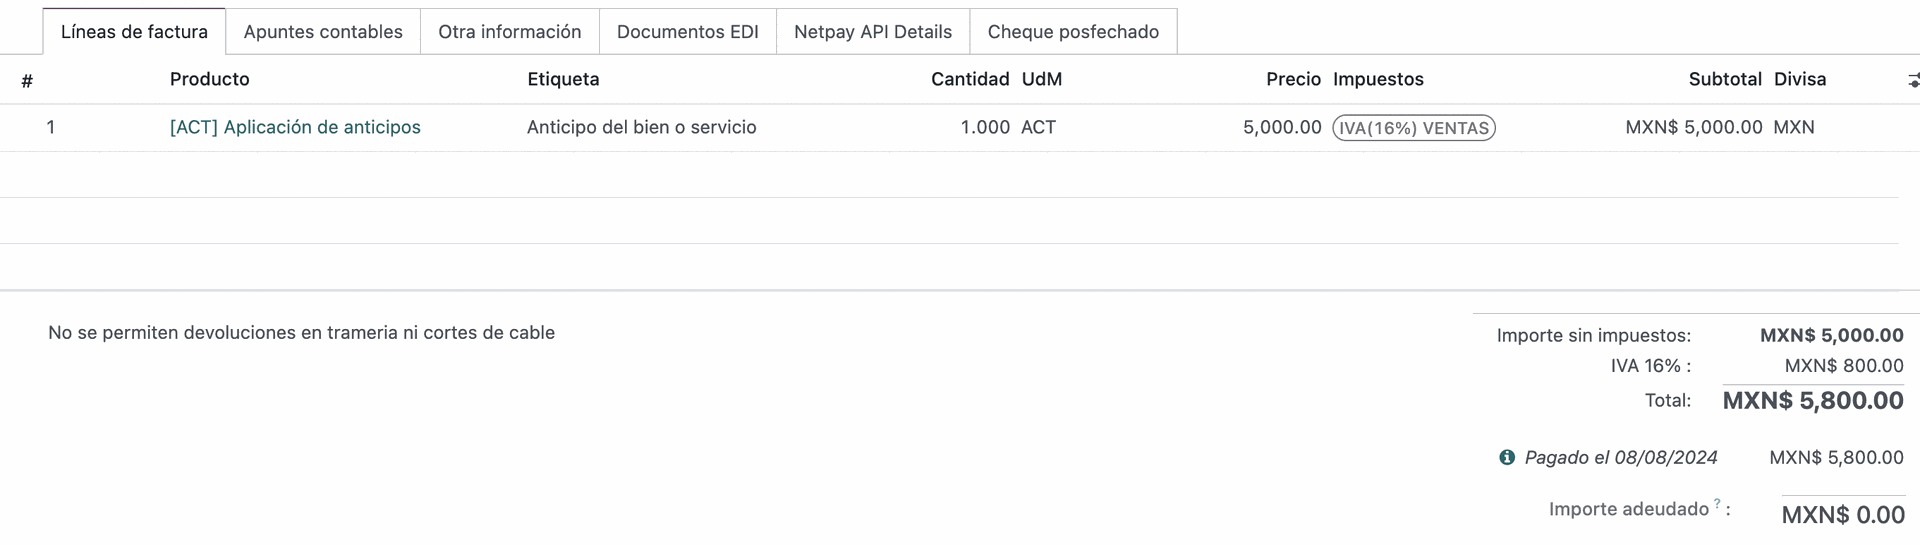The image size is (1920, 545).
Task: Open the Netpay API Details tab
Action: pyautogui.click(x=873, y=32)
